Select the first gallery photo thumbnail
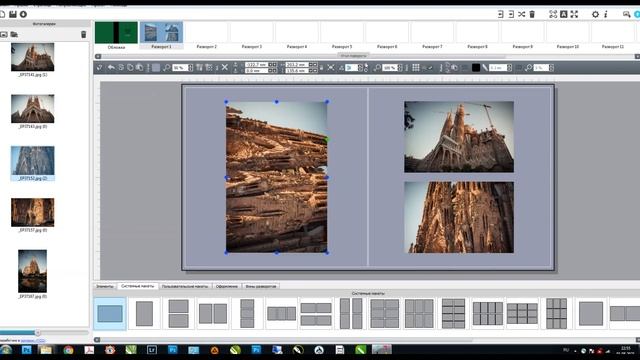640x360 pixels. tap(33, 57)
